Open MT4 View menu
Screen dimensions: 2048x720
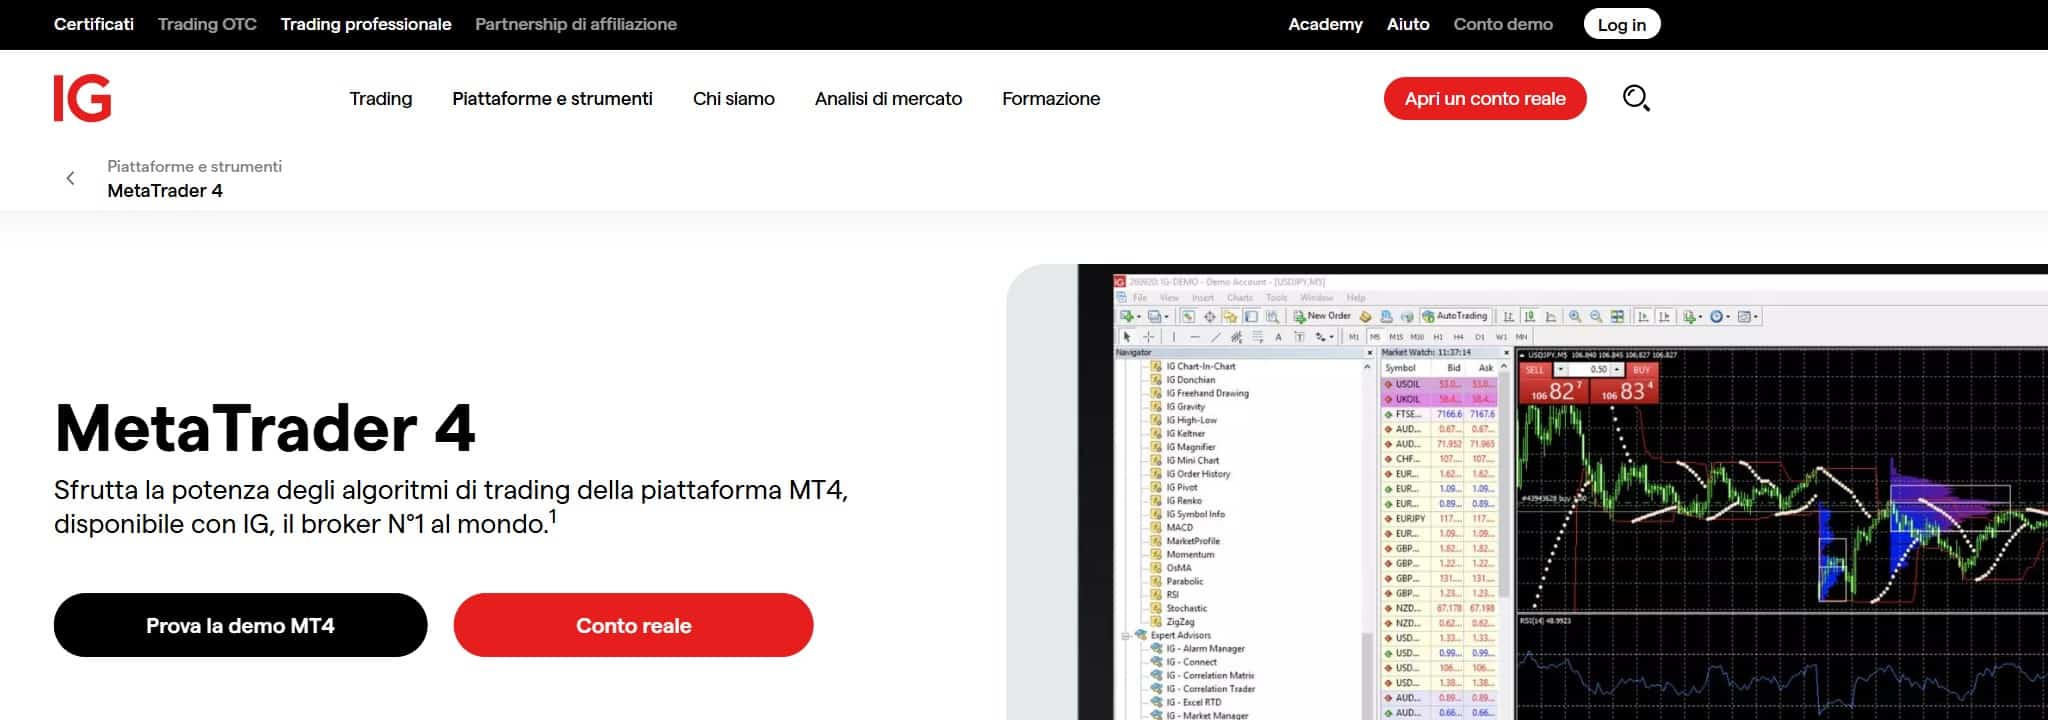[1169, 298]
